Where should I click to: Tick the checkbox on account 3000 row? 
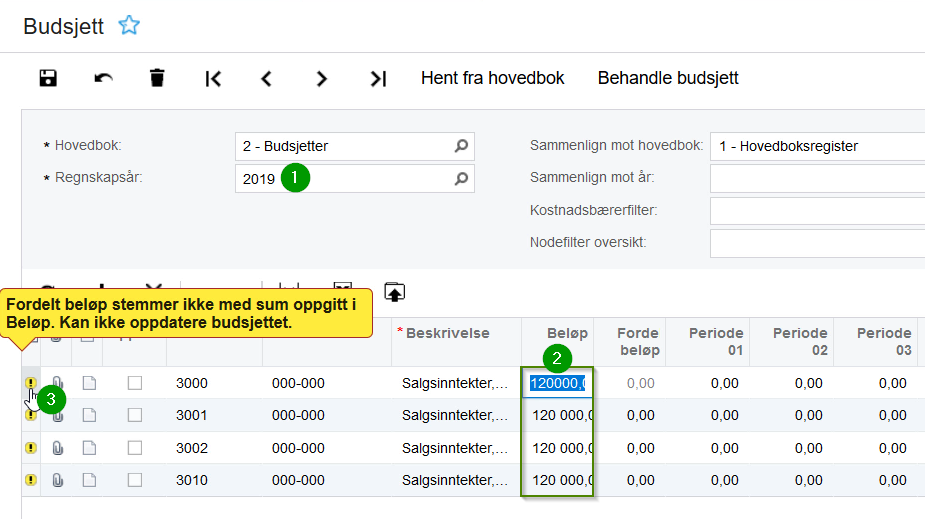[135, 383]
